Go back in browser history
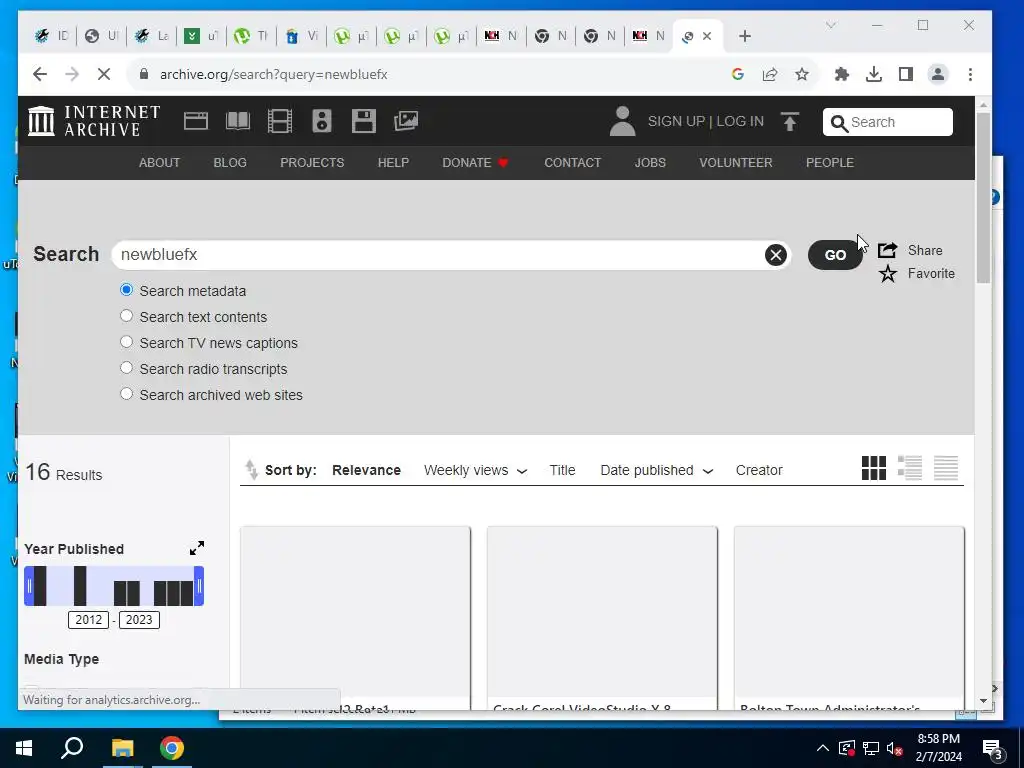The image size is (1024, 768). coord(40,74)
